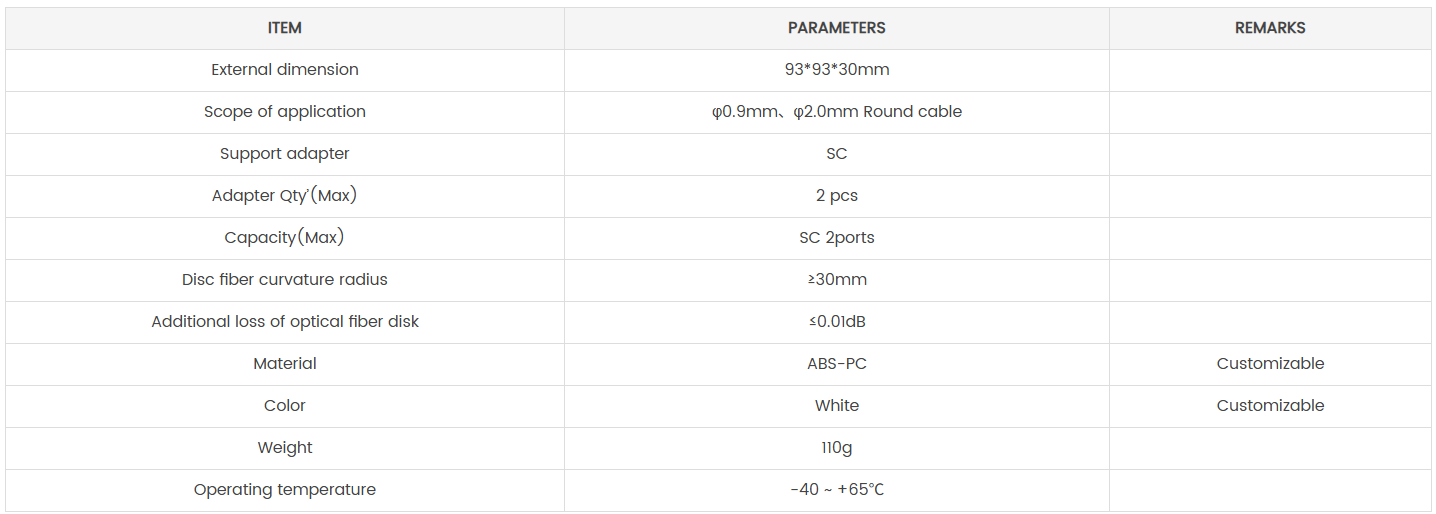Click Additional loss of optical fiber disk
1436x514 pixels.
pyautogui.click(x=285, y=322)
